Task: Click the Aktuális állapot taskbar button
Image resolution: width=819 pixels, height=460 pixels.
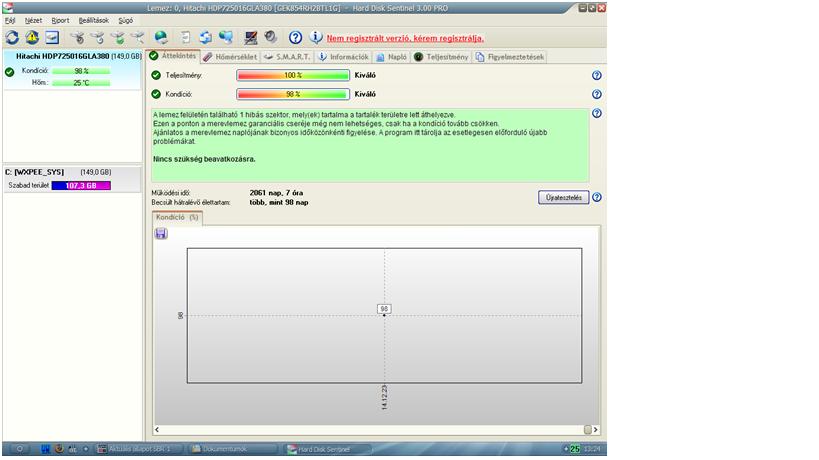Action: coord(140,449)
